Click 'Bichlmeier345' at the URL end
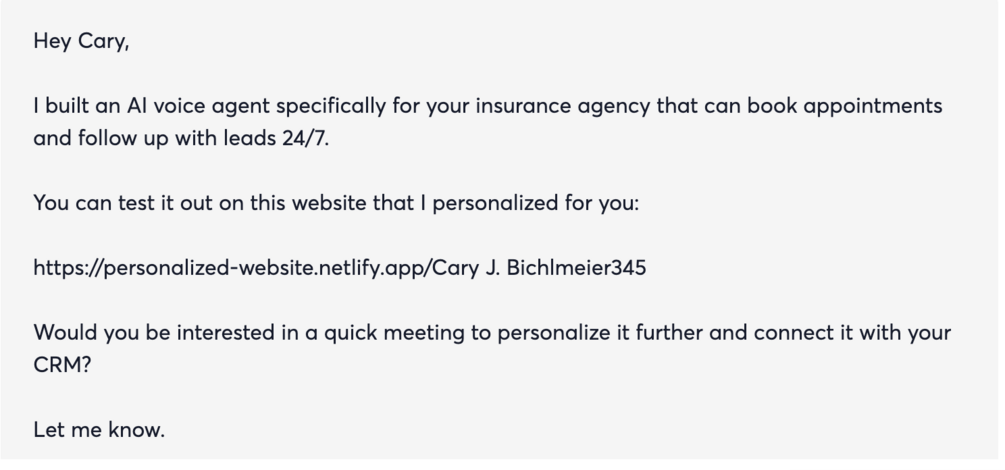The image size is (1005, 470). [576, 267]
